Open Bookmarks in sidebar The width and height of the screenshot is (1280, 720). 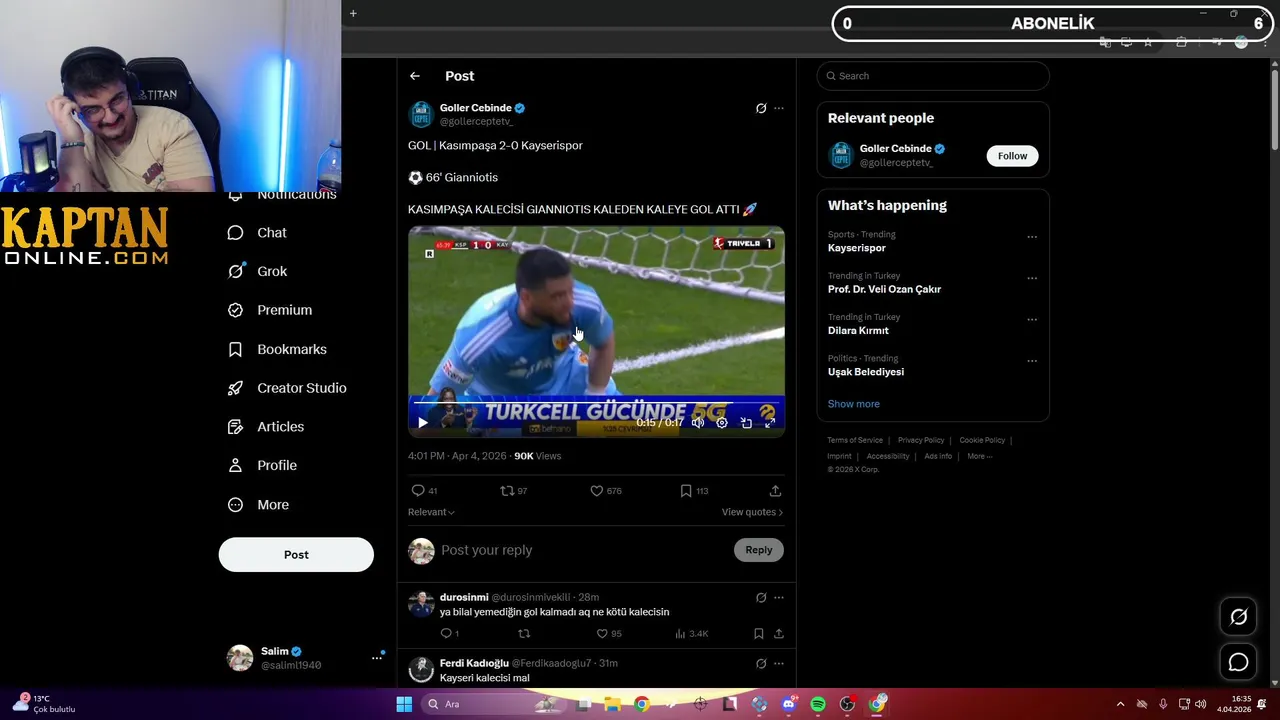click(x=277, y=349)
